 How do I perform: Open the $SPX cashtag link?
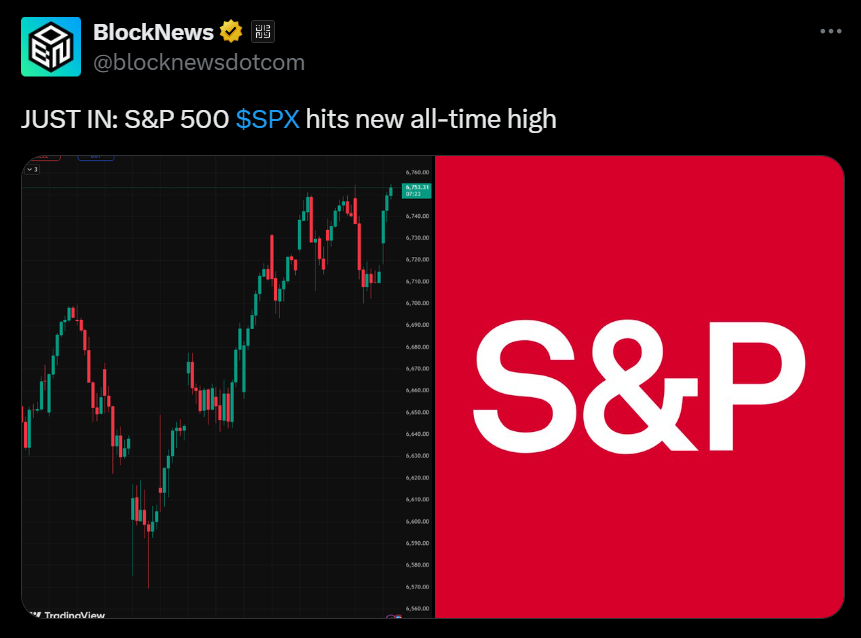[268, 120]
